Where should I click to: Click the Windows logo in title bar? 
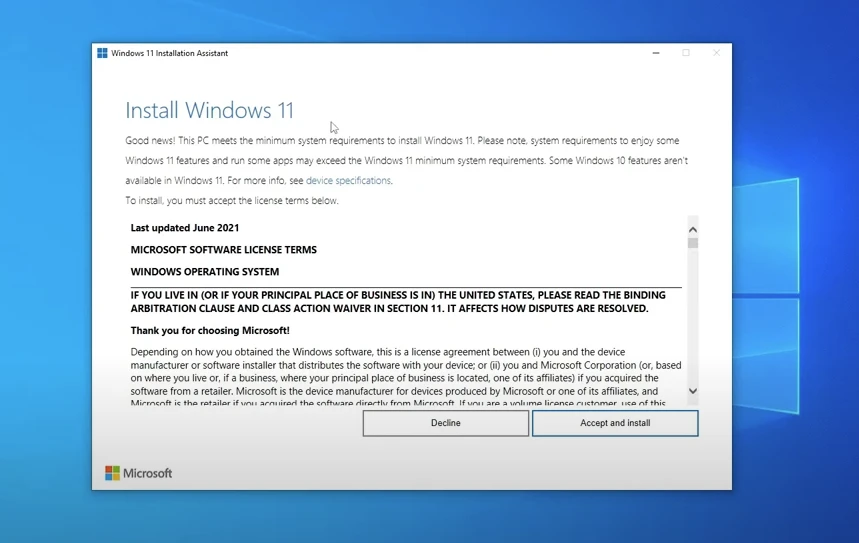102,53
